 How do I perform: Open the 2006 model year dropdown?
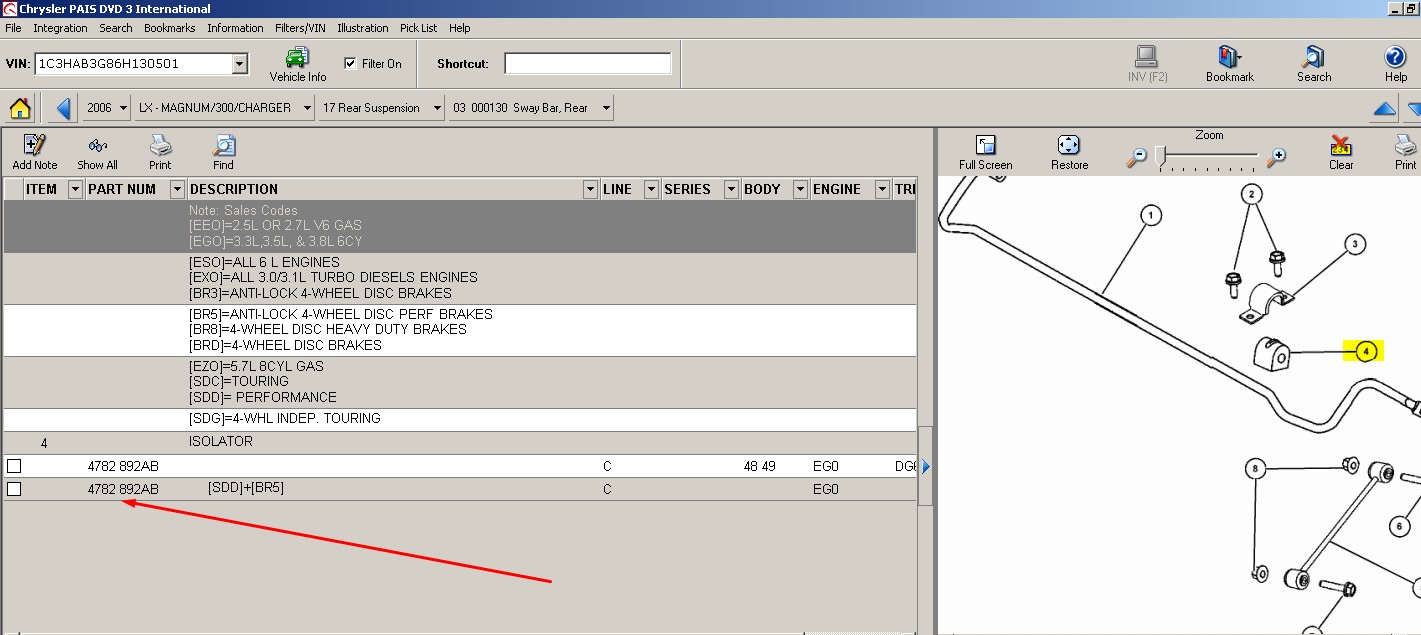click(x=123, y=108)
